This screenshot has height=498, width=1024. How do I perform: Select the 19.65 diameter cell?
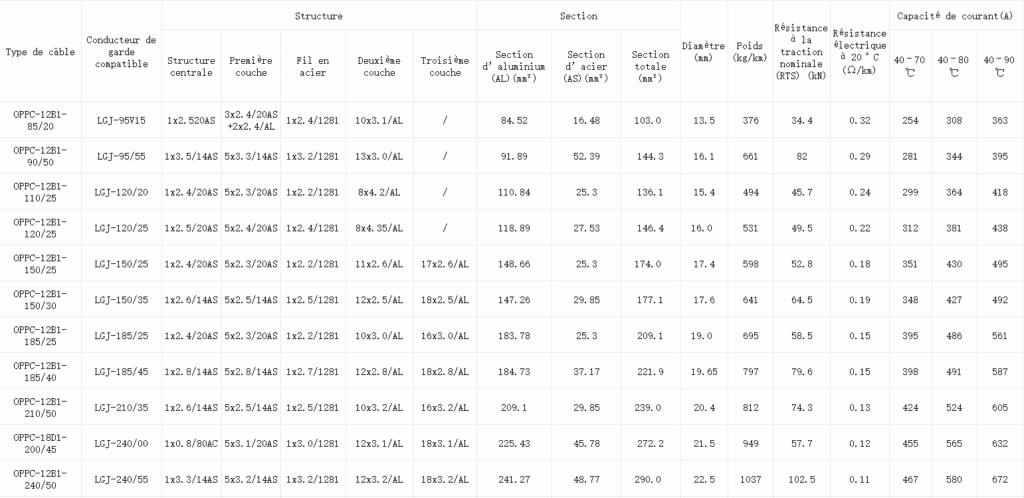click(x=703, y=371)
